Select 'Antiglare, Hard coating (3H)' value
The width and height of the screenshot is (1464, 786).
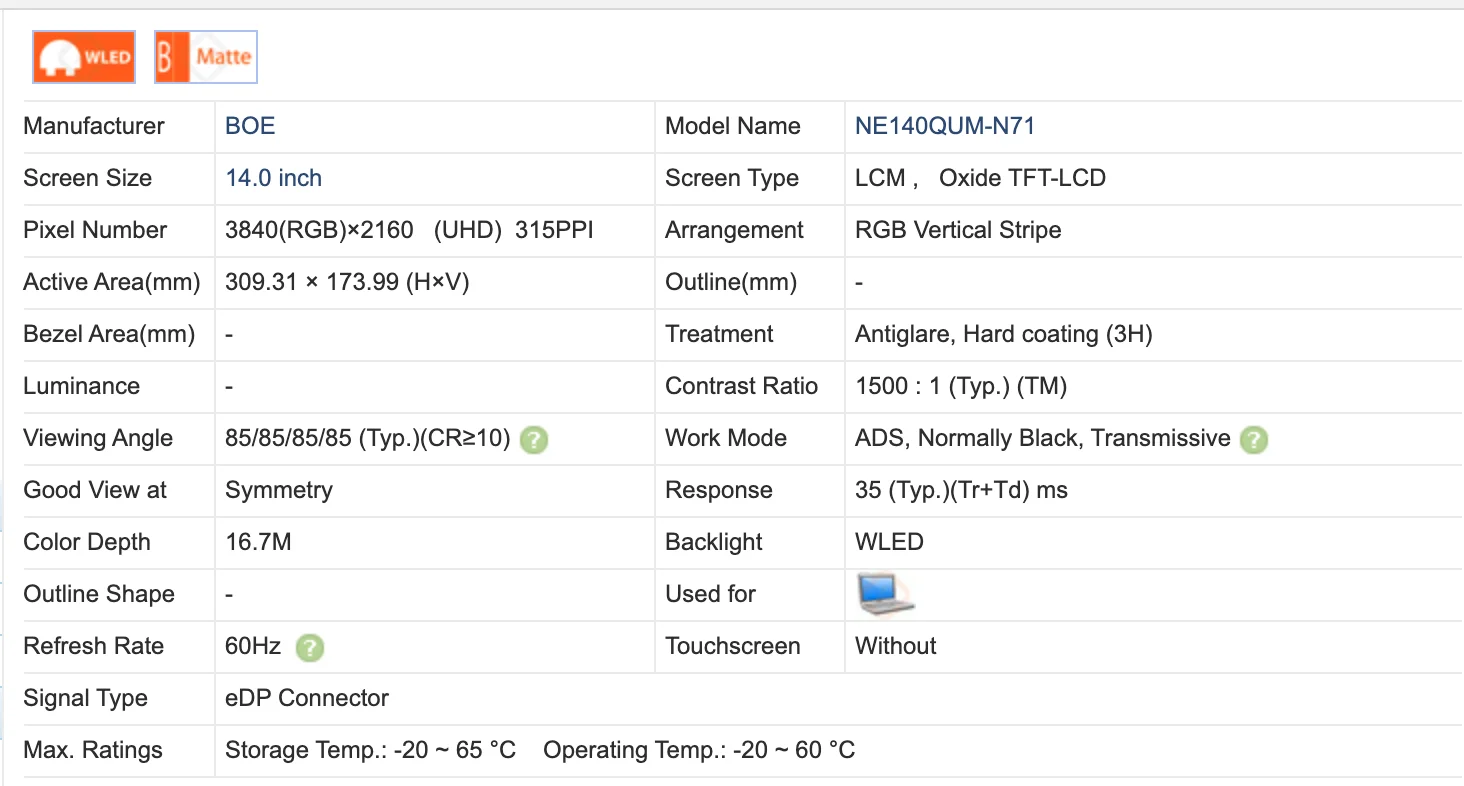(x=1004, y=334)
